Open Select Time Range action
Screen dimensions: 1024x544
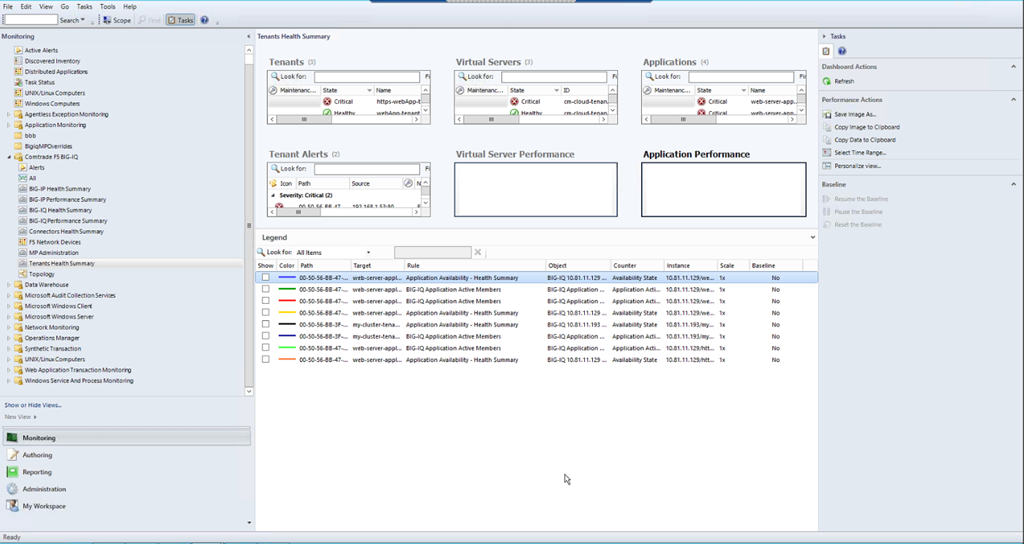[x=860, y=153]
